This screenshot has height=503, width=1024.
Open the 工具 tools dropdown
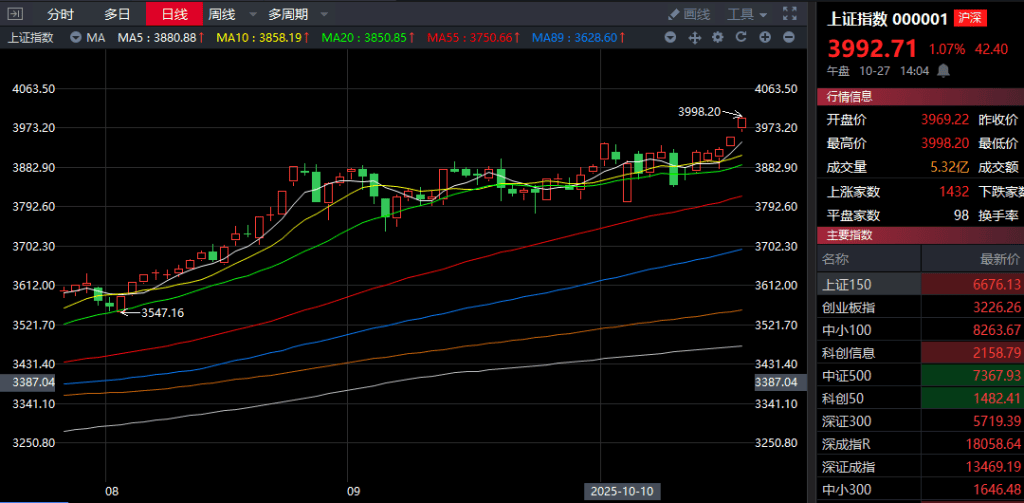746,14
